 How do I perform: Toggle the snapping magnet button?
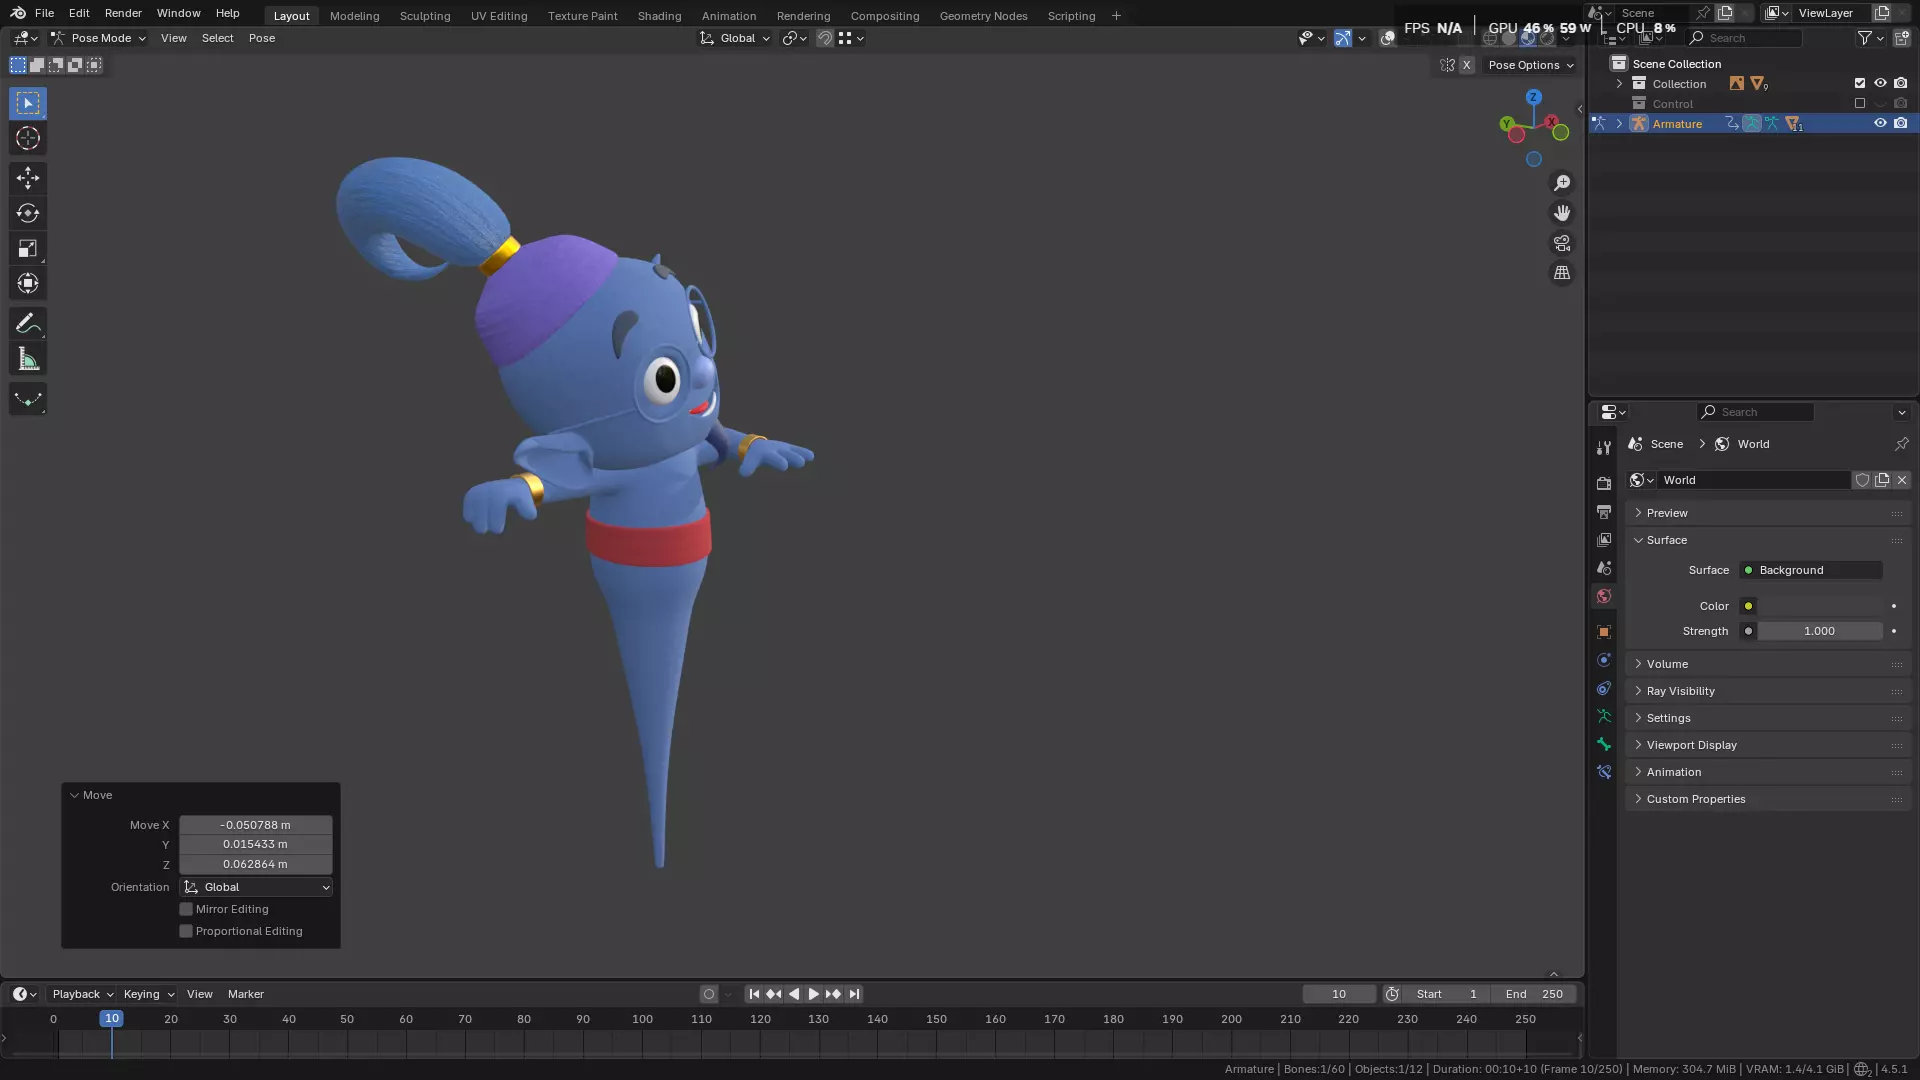[825, 38]
